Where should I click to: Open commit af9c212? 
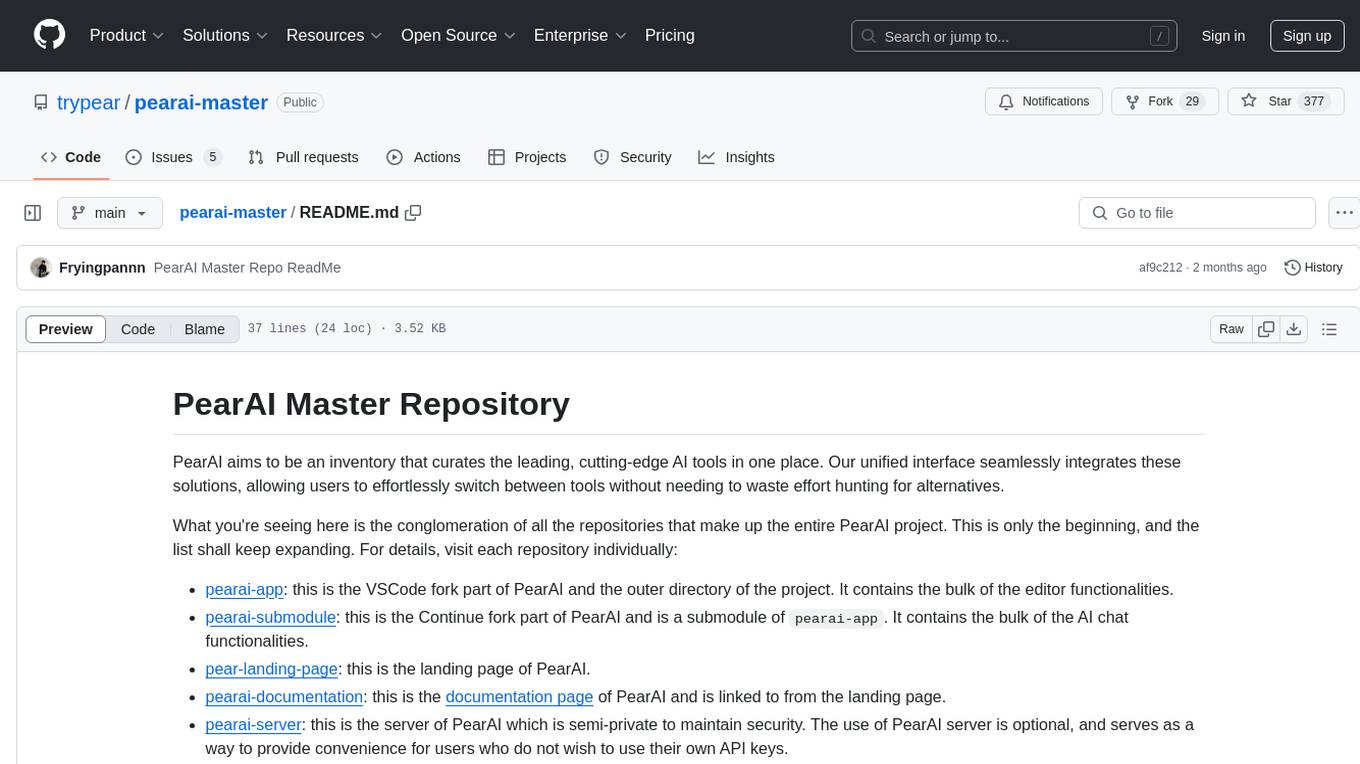coord(1160,268)
